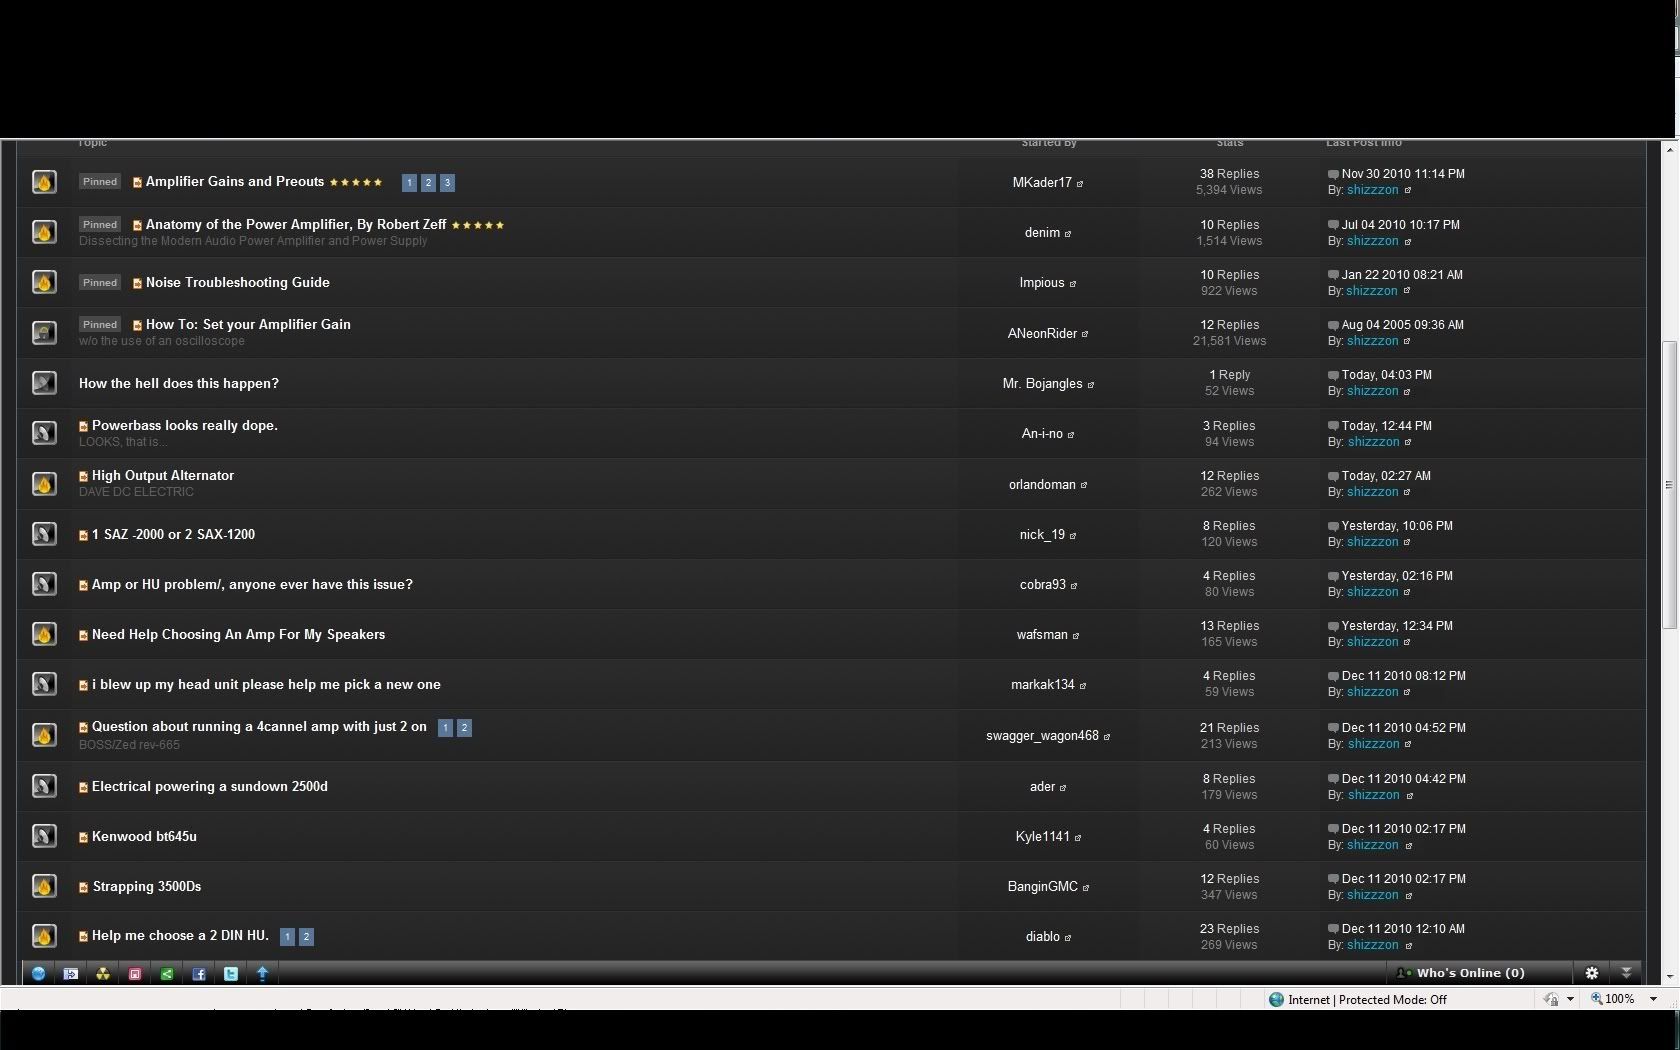Click topic status icon beside Powerbass looks really dope
Image resolution: width=1680 pixels, height=1050 pixels.
pos(44,433)
